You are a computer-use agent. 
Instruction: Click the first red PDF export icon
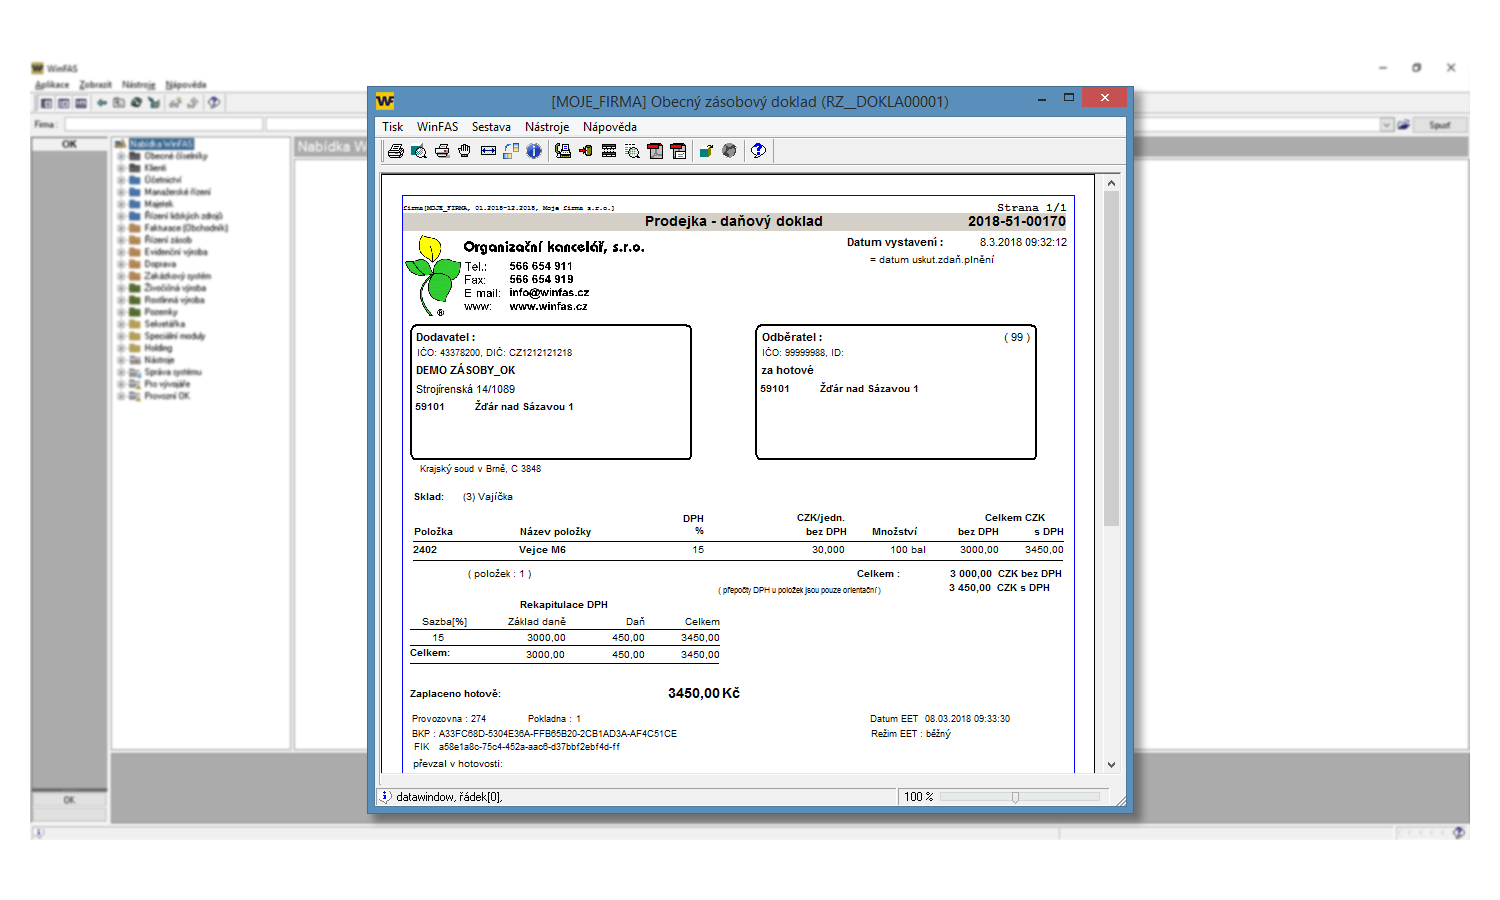pyautogui.click(x=655, y=151)
